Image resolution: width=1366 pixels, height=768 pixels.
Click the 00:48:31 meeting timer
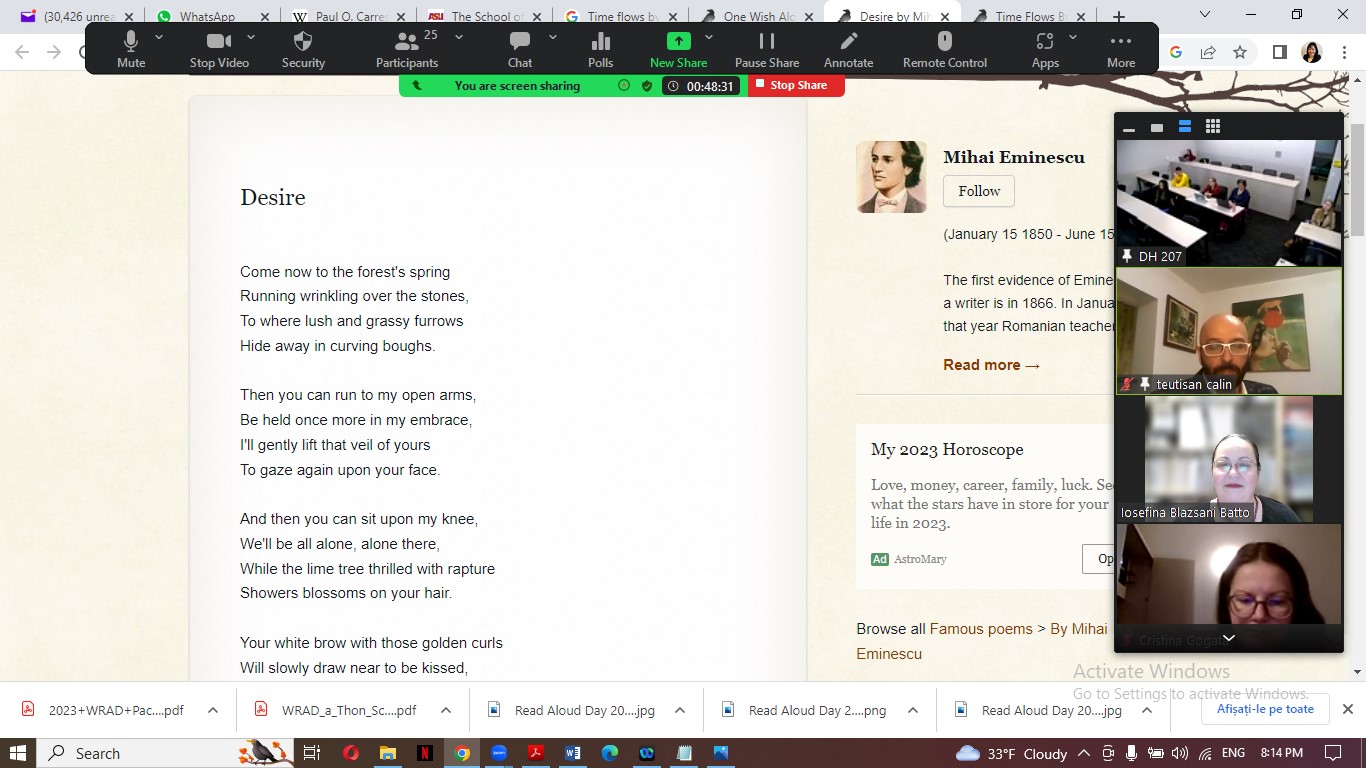[701, 86]
